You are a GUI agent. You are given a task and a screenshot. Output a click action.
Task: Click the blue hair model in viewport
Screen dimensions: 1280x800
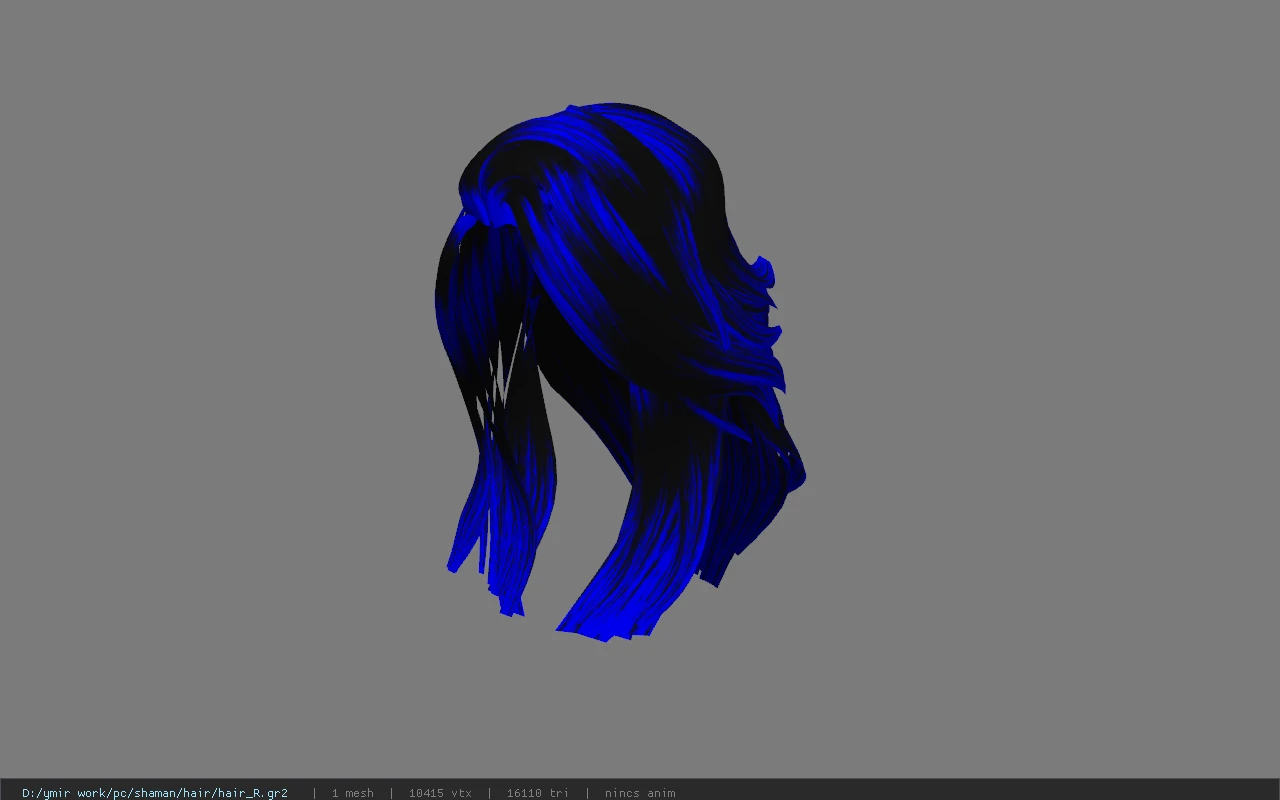pos(620,370)
